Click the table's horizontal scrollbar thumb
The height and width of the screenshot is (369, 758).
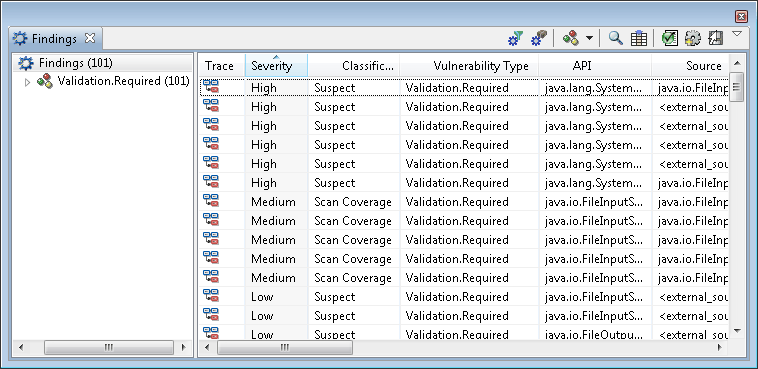pyautogui.click(x=285, y=347)
